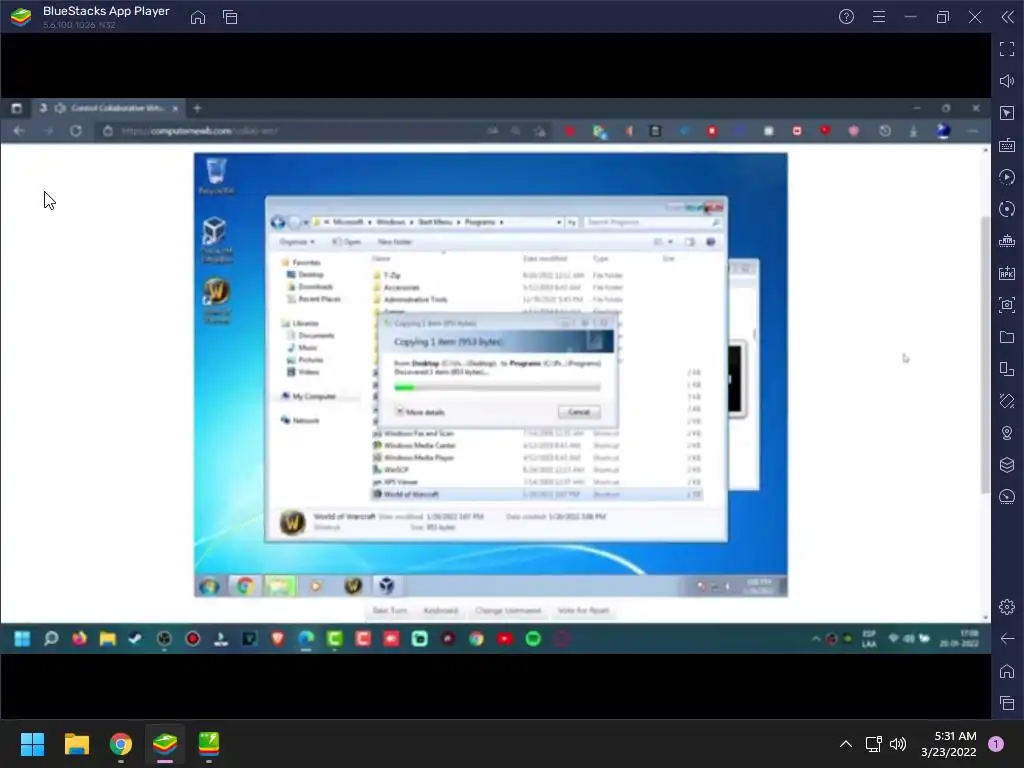Viewport: 1024px width, 768px height.
Task: Toggle BlueStacks full screen mode
Action: tap(1007, 49)
